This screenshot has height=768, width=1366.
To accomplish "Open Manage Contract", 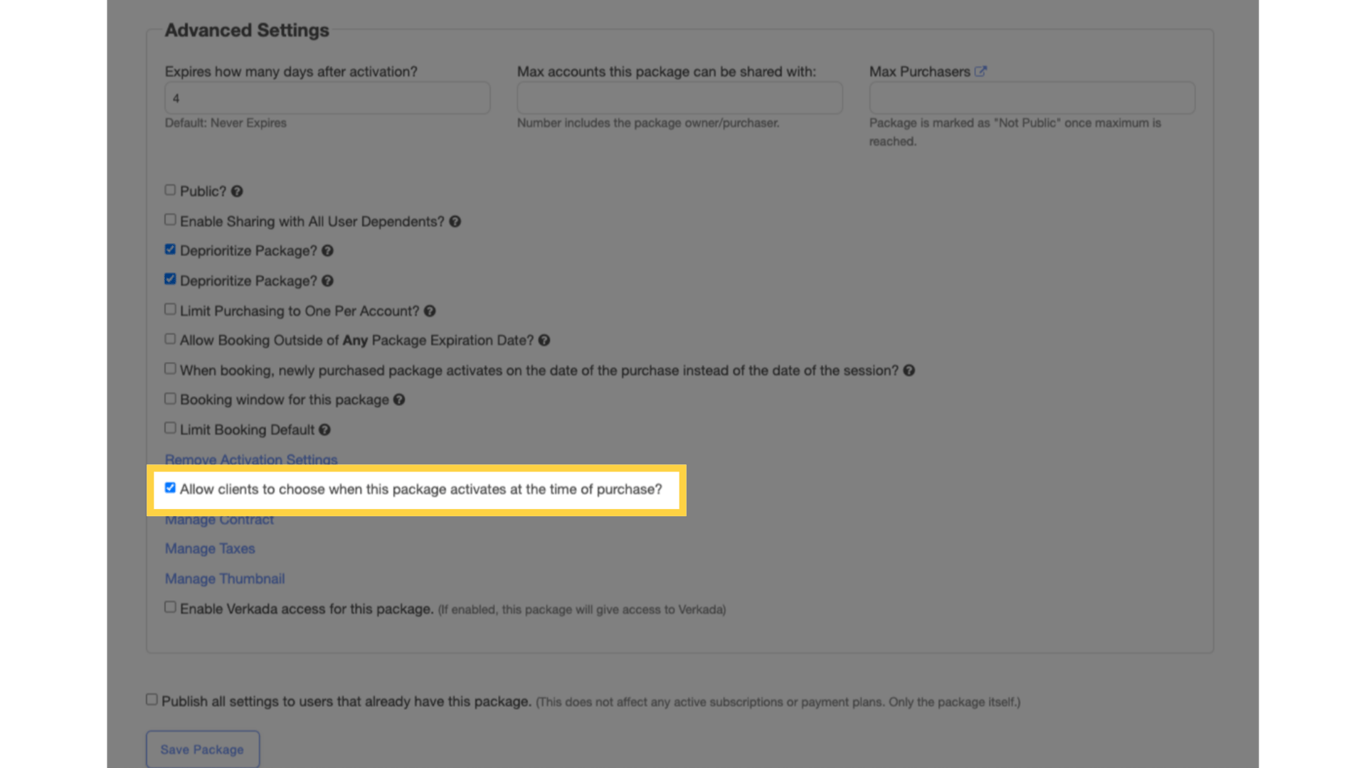I will [219, 519].
